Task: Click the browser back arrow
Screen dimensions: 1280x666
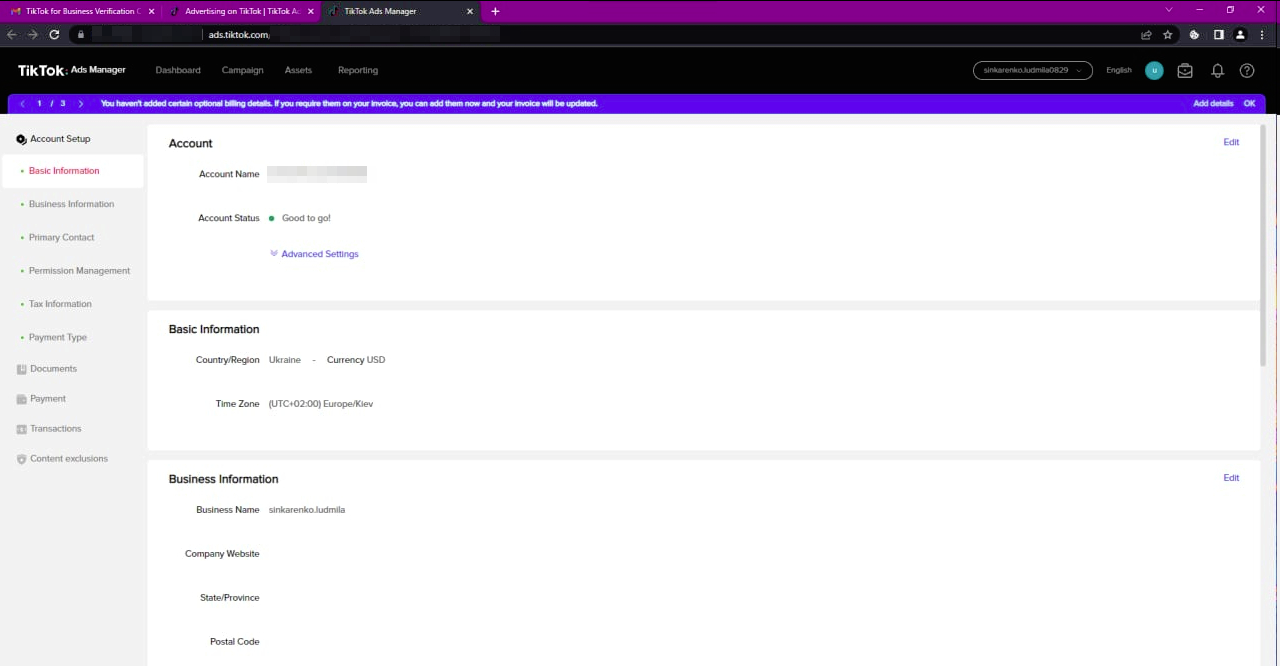Action: [12, 34]
